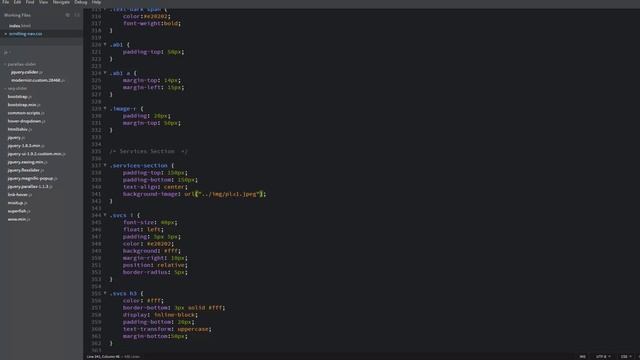Fold the .services-section rule at line 337
Screen dimensions: 640x360
105,165
